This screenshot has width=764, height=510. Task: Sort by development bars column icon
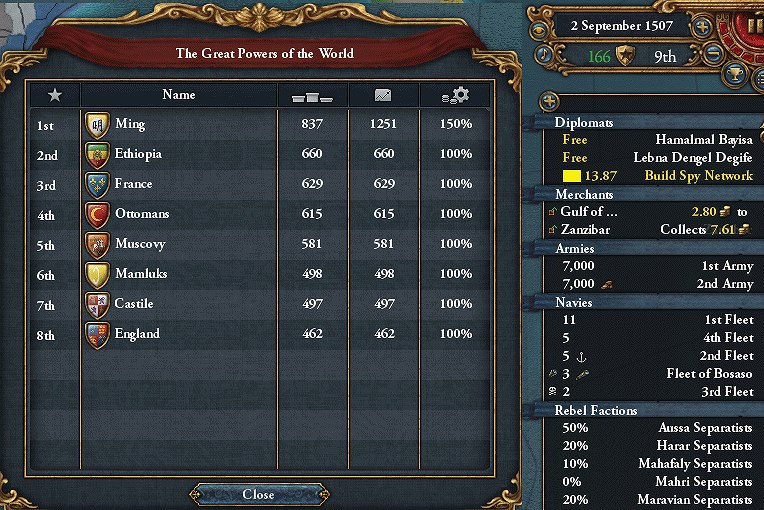click(x=312, y=96)
